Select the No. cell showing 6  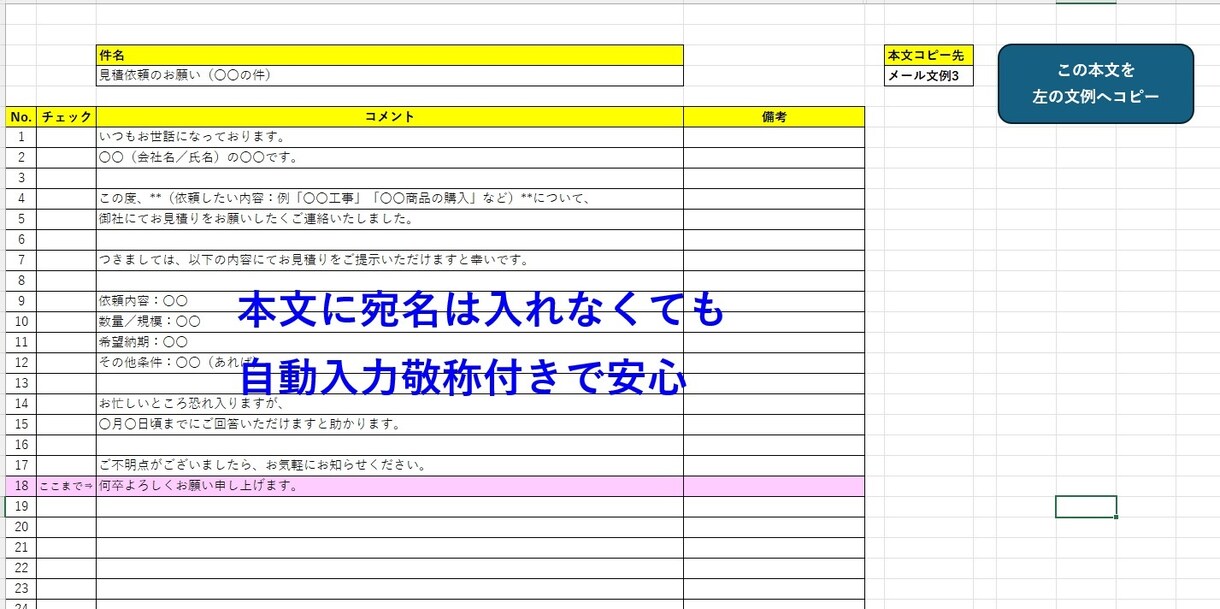[x=21, y=240]
